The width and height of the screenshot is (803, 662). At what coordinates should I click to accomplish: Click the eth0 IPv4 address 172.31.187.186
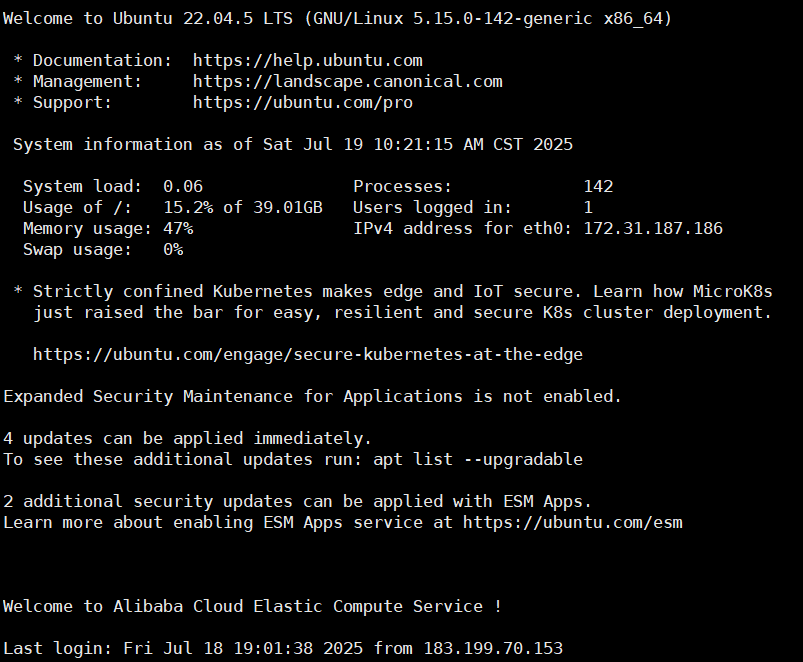click(652, 228)
